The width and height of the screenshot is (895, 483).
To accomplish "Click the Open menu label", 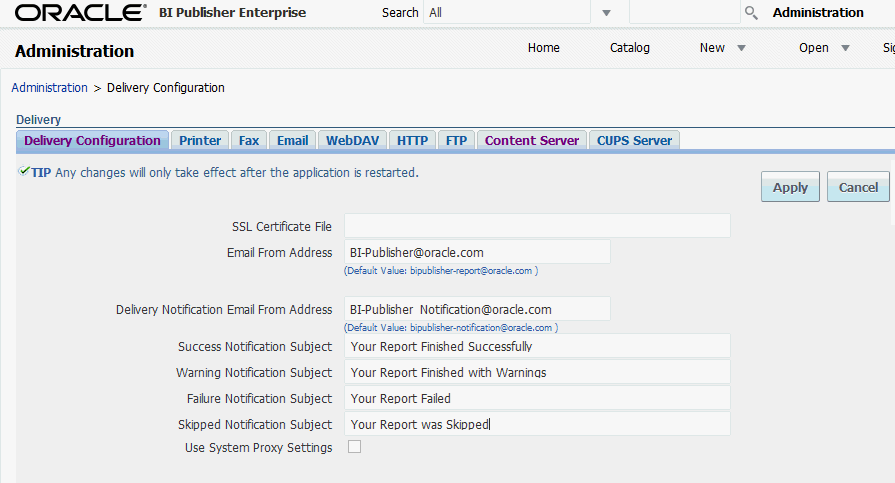I will tap(814, 48).
